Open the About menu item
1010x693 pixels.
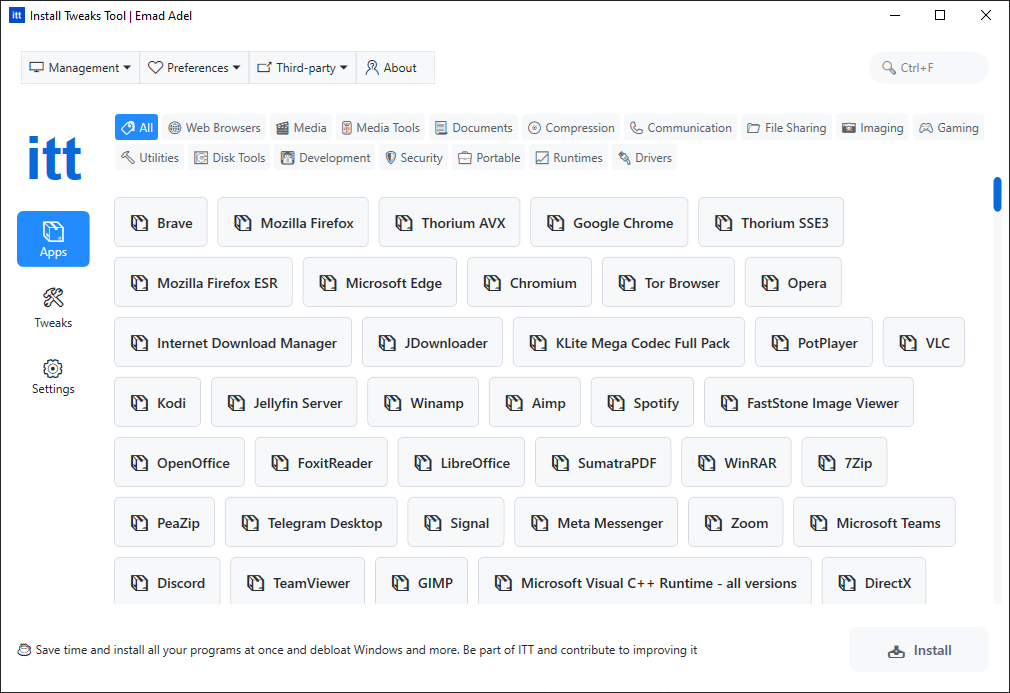391,68
